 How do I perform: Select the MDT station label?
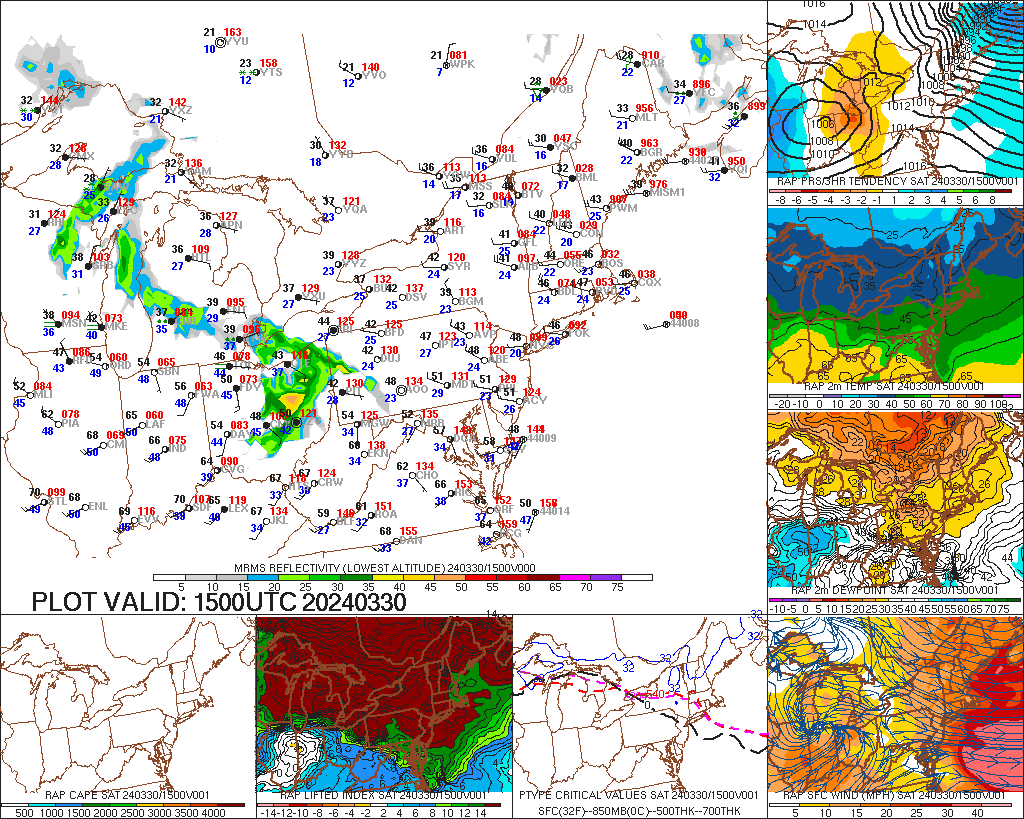coord(463,385)
